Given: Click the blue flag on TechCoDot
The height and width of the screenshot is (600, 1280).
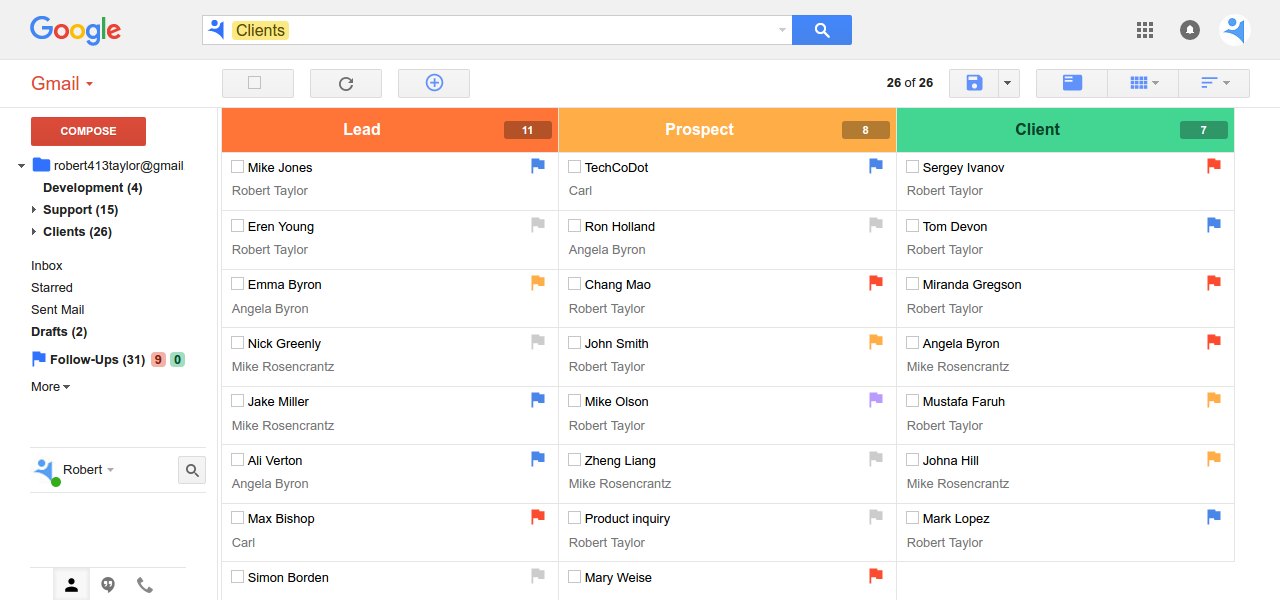Looking at the screenshot, I should click(876, 166).
